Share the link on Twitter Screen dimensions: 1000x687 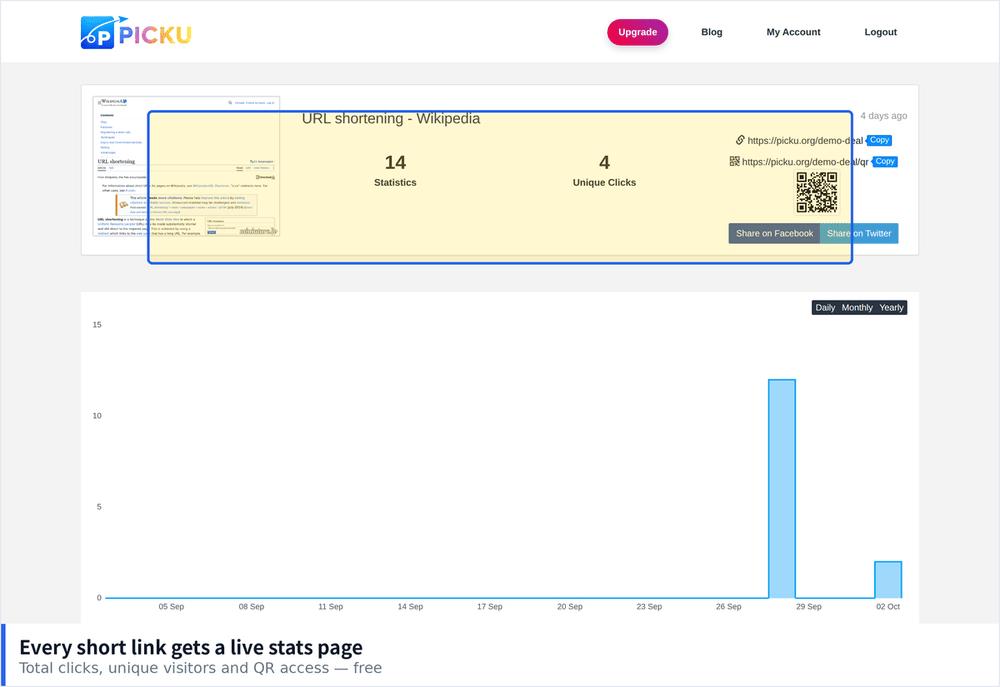859,233
